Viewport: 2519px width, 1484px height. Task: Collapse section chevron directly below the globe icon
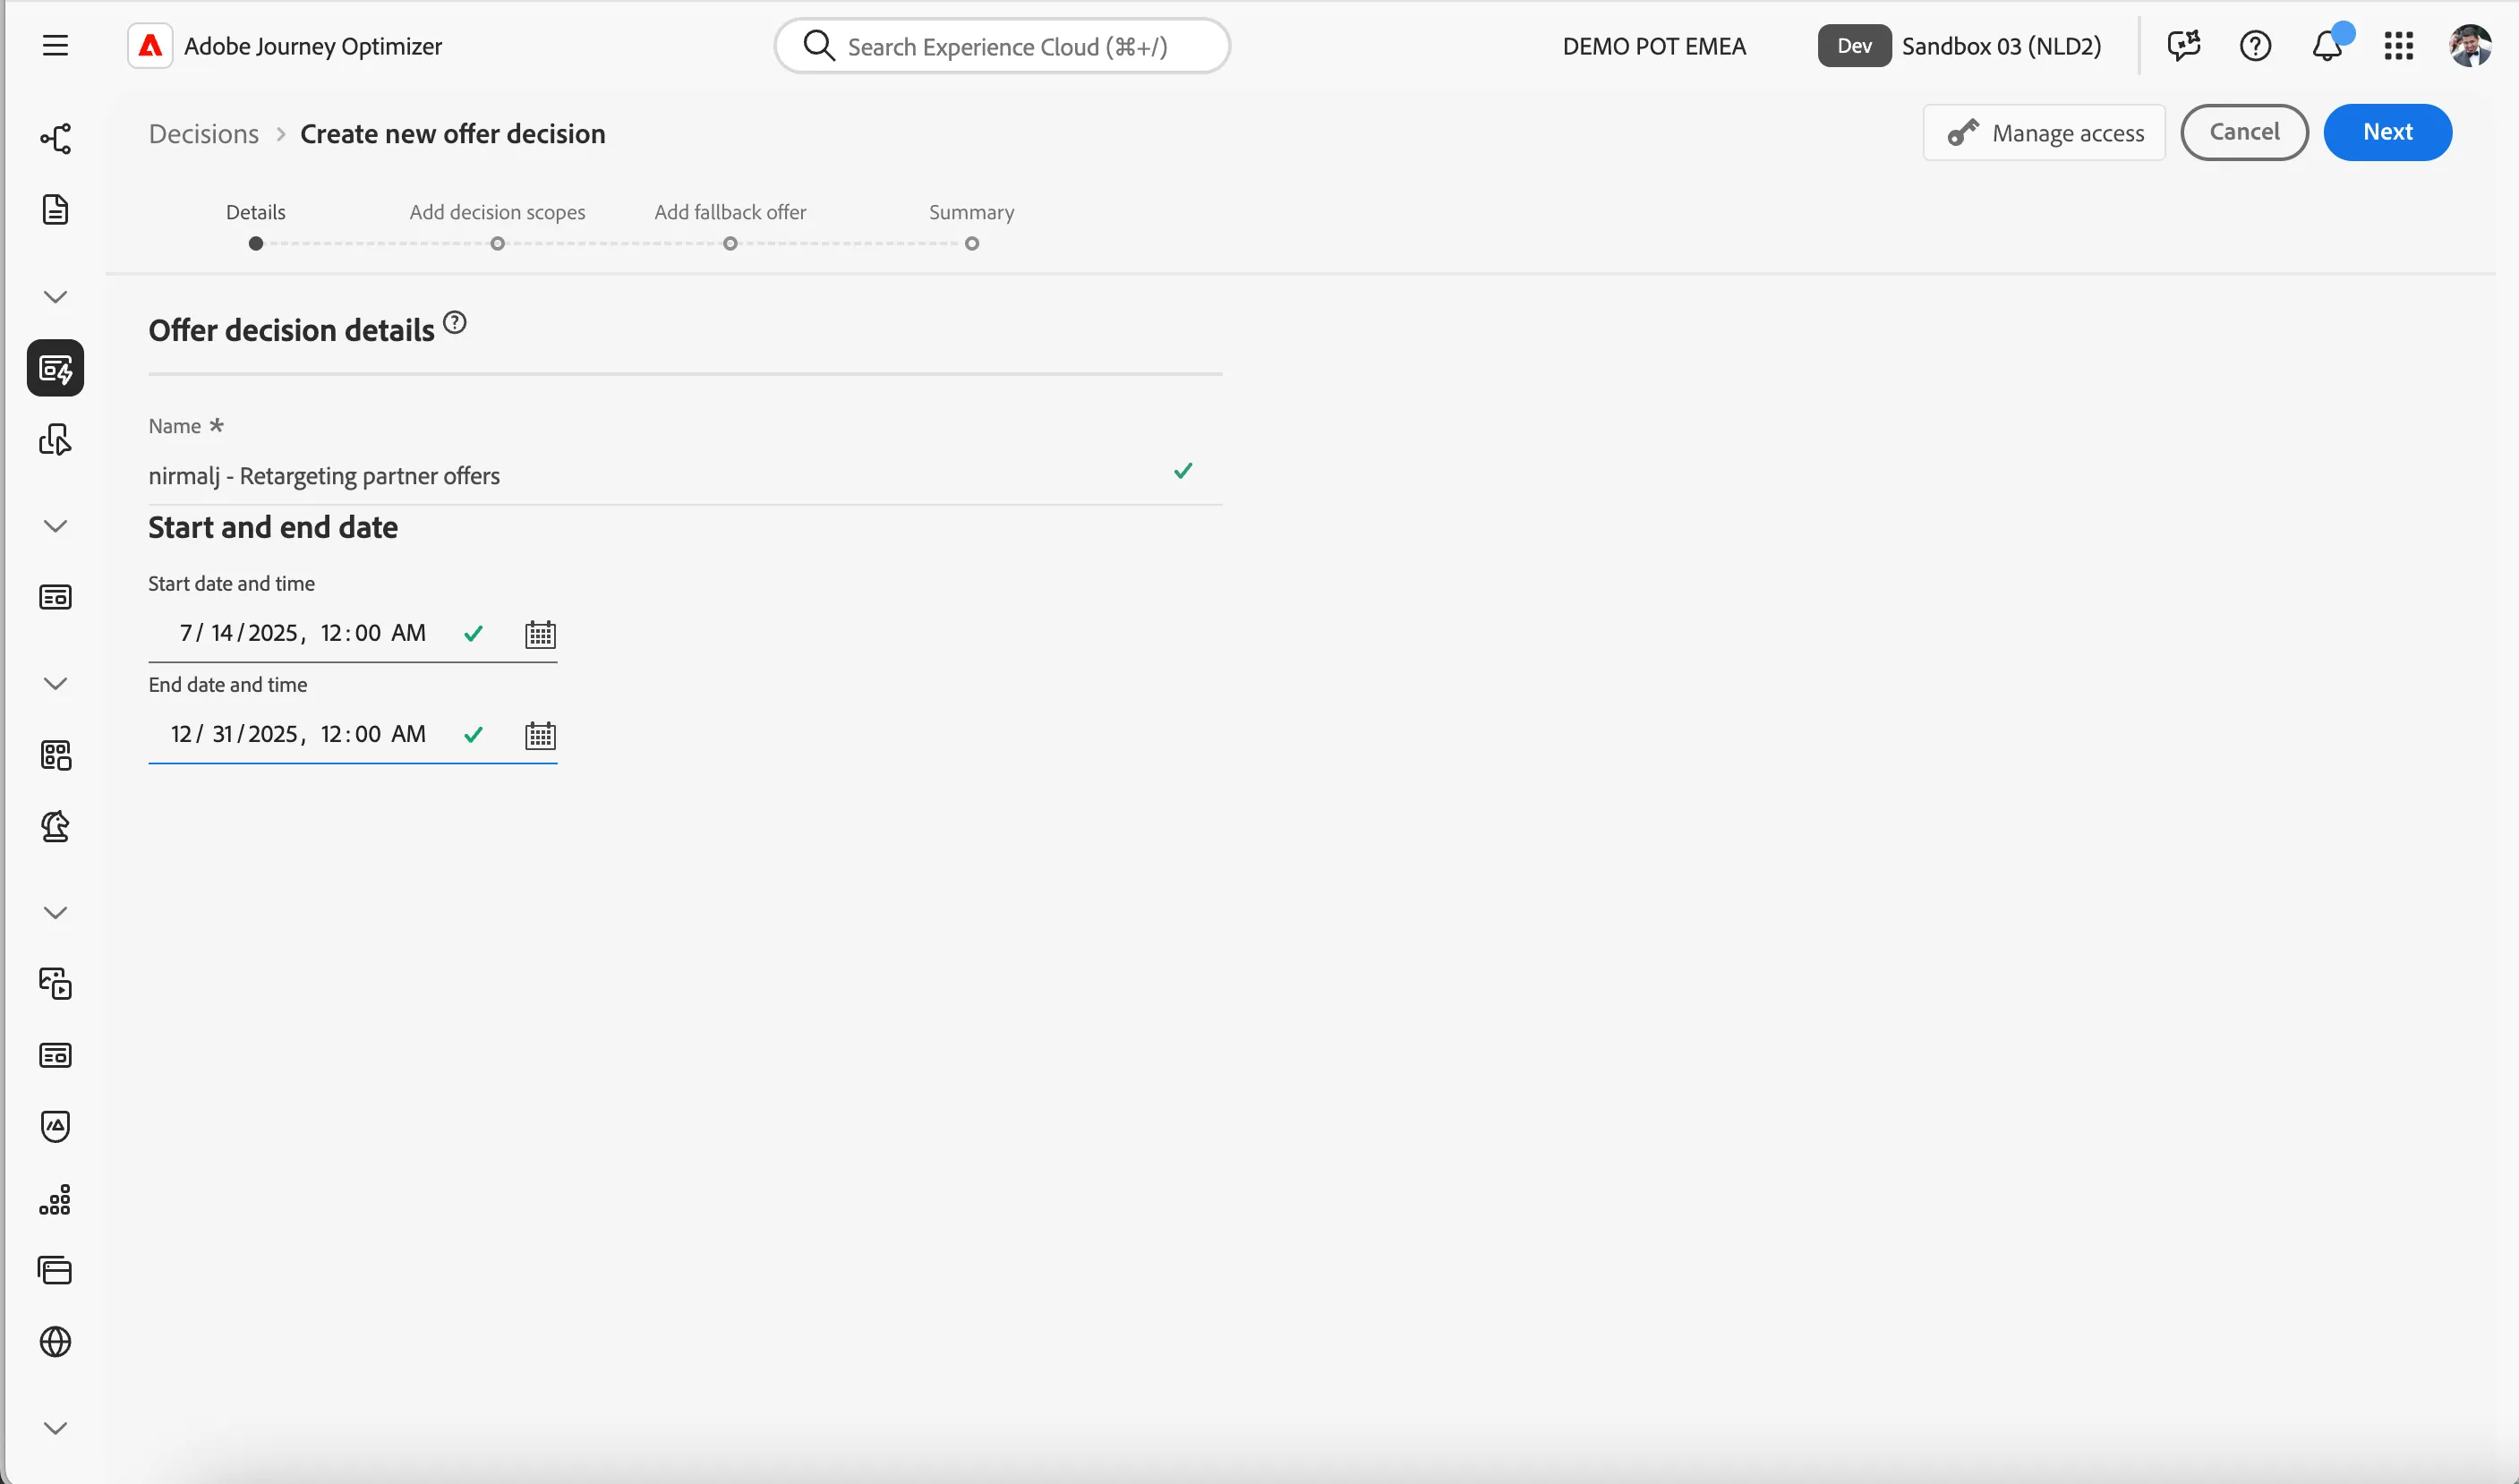coord(55,1428)
